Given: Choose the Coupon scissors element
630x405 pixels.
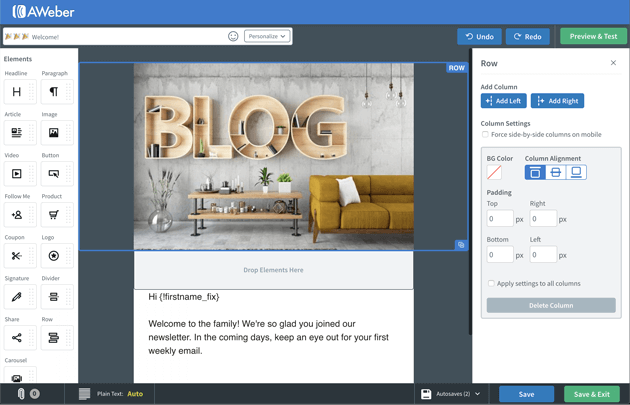Looking at the screenshot, I should pyautogui.click(x=17, y=256).
